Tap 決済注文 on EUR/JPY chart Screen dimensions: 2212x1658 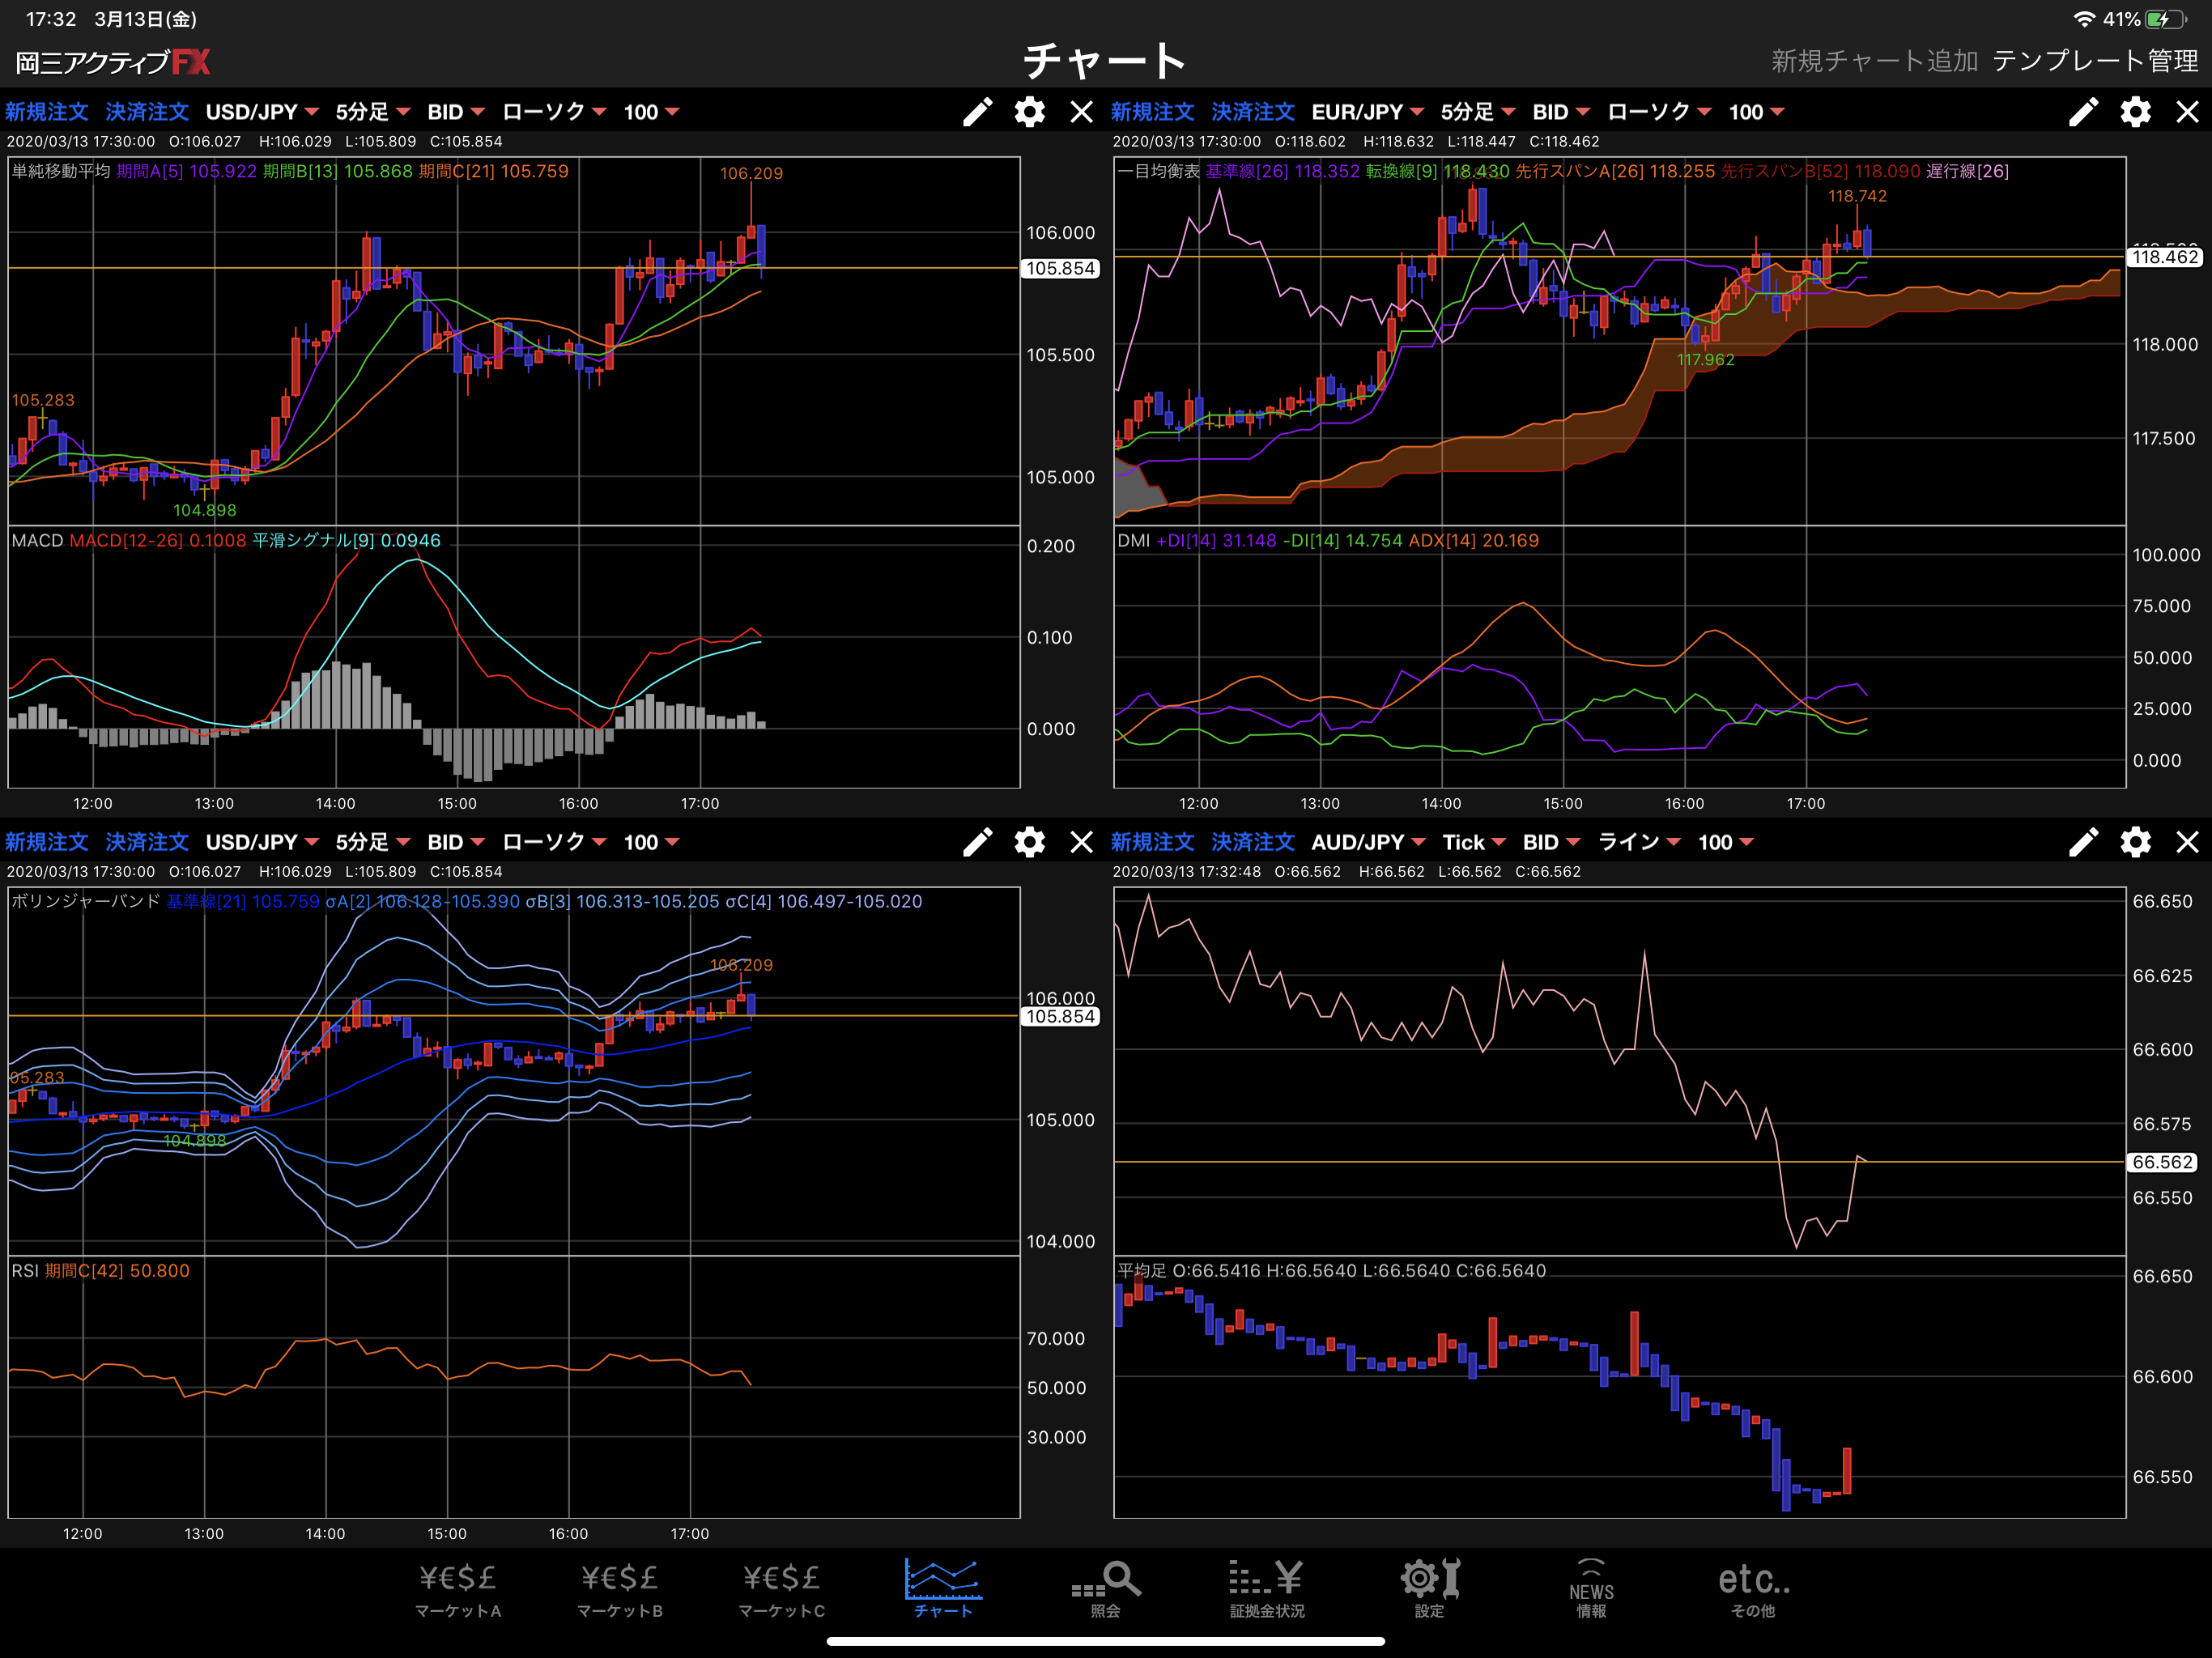pyautogui.click(x=1253, y=112)
